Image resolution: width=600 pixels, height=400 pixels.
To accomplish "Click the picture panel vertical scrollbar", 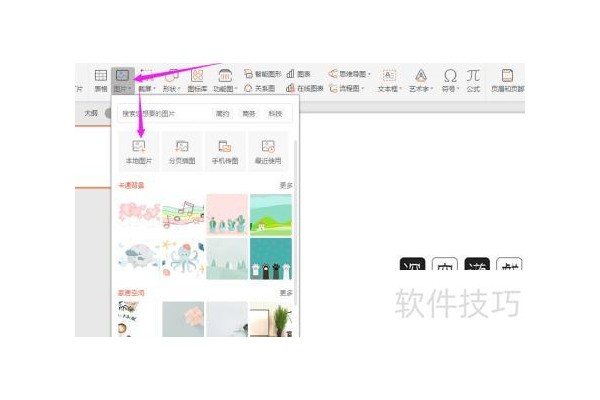I will click(295, 222).
